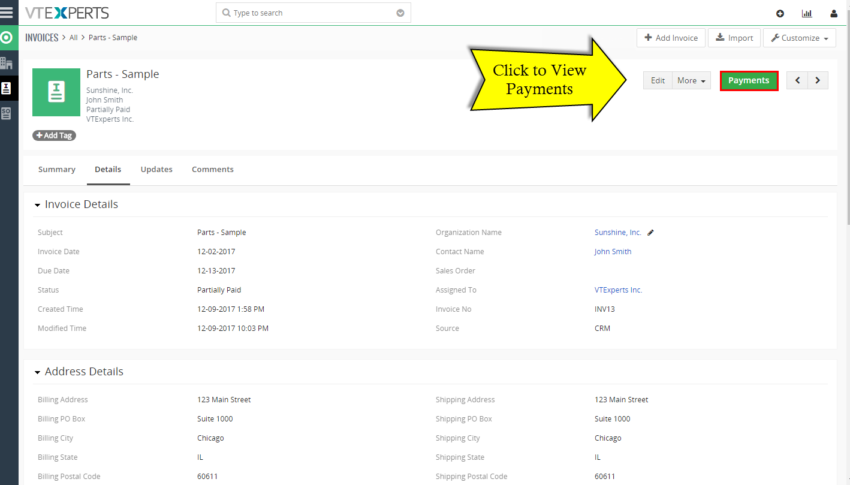
Task: Click the green invoice record image
Action: click(56, 92)
